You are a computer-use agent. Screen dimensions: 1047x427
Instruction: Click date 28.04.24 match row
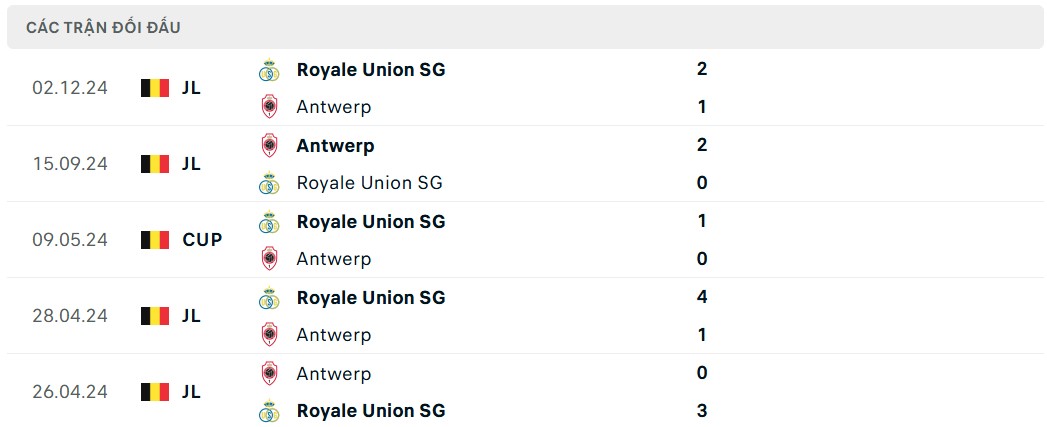pyautogui.click(x=70, y=316)
